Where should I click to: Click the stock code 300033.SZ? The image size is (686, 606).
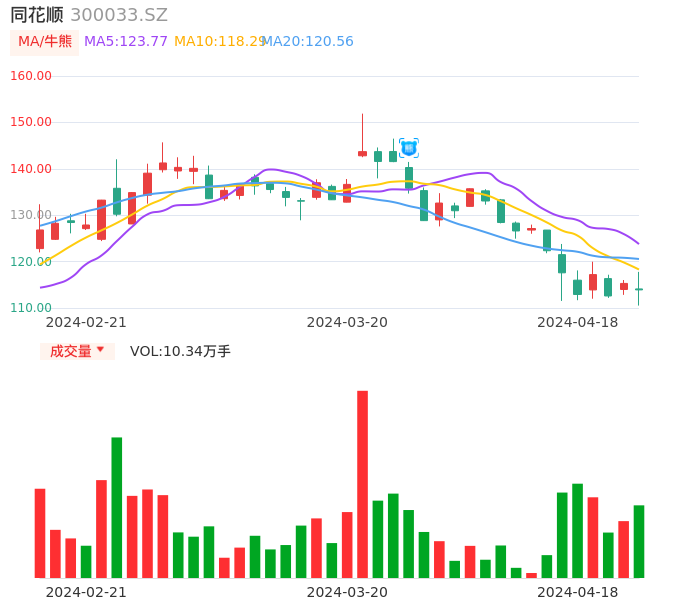pos(119,15)
